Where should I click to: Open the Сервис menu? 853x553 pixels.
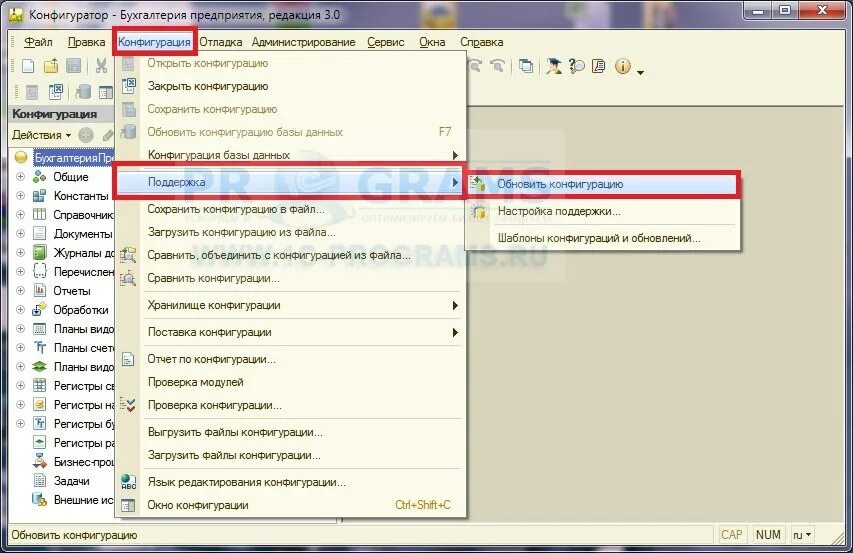(386, 42)
